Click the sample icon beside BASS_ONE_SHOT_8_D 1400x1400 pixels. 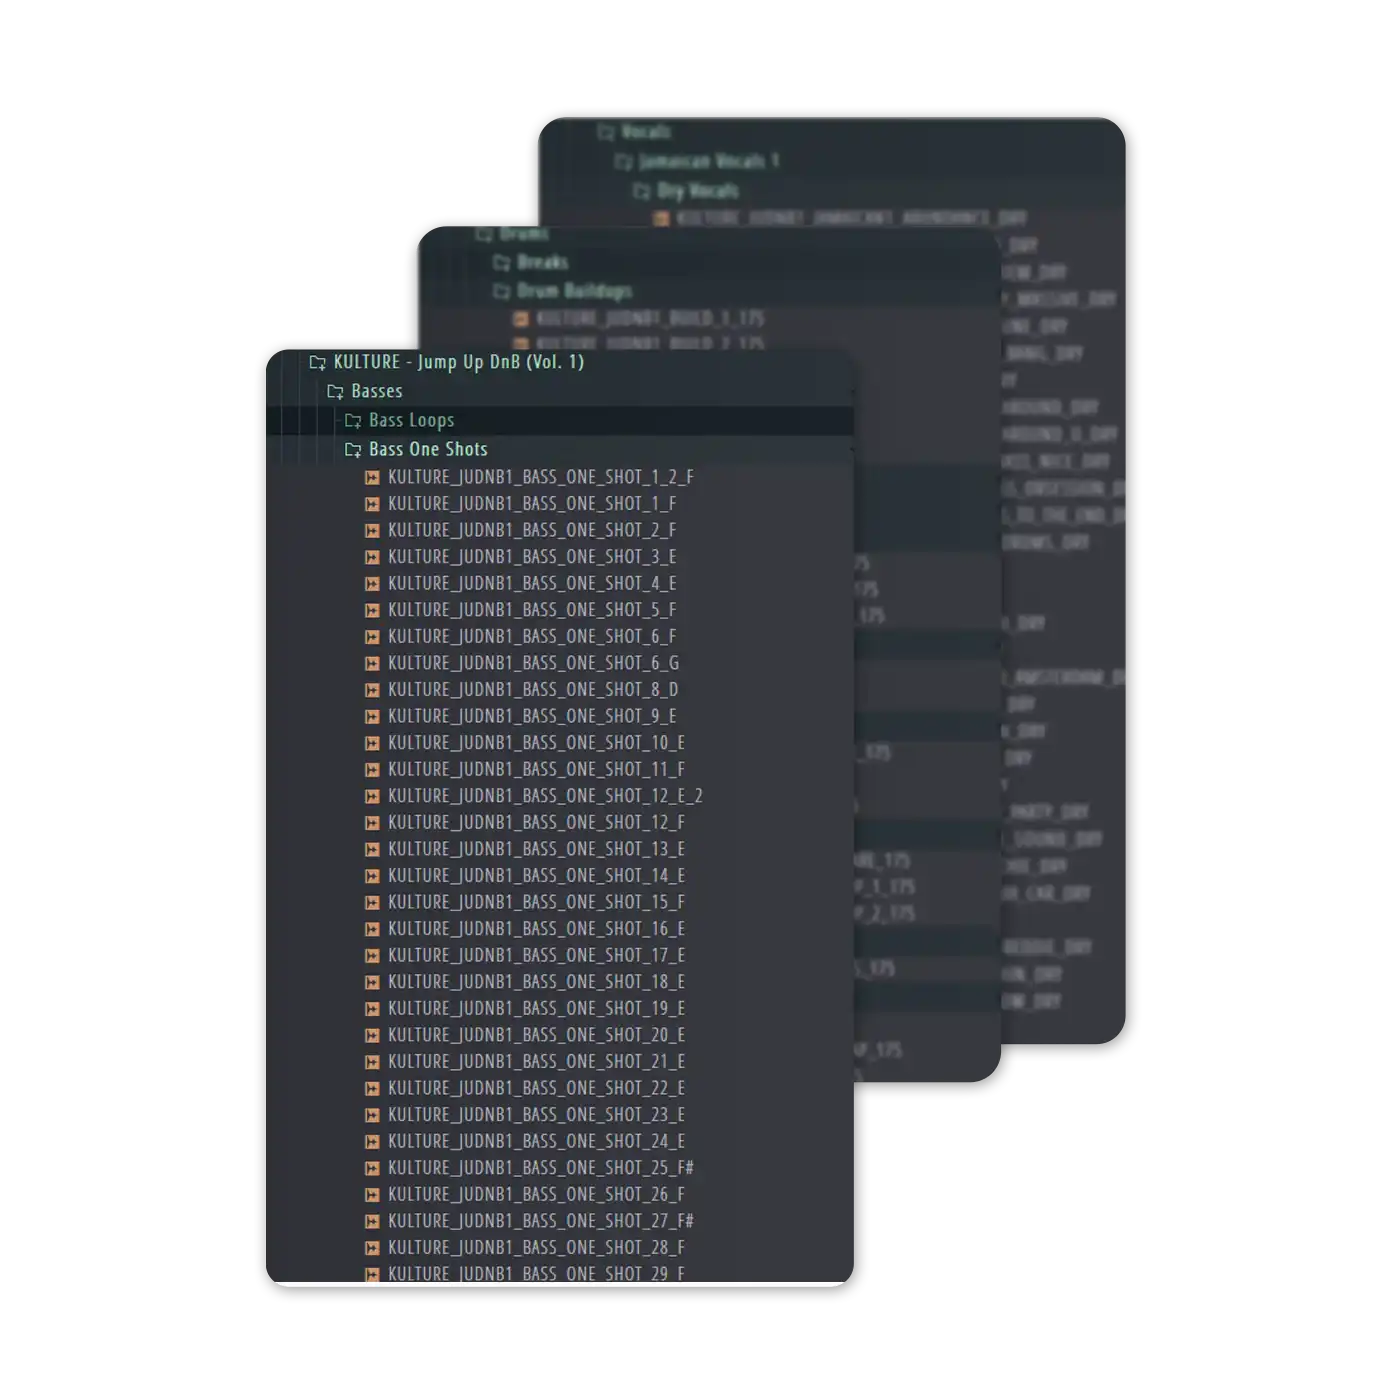372,690
